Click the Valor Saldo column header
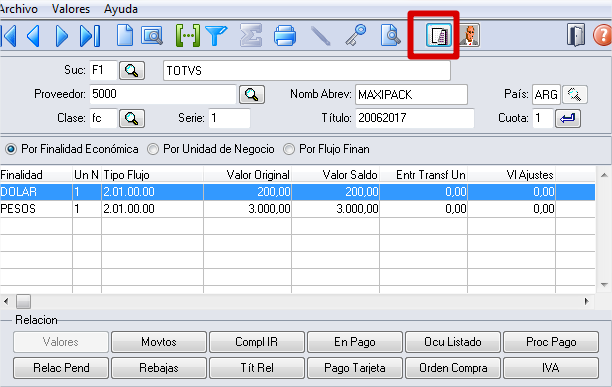Viewport: 612px width, 387px height. point(336,175)
